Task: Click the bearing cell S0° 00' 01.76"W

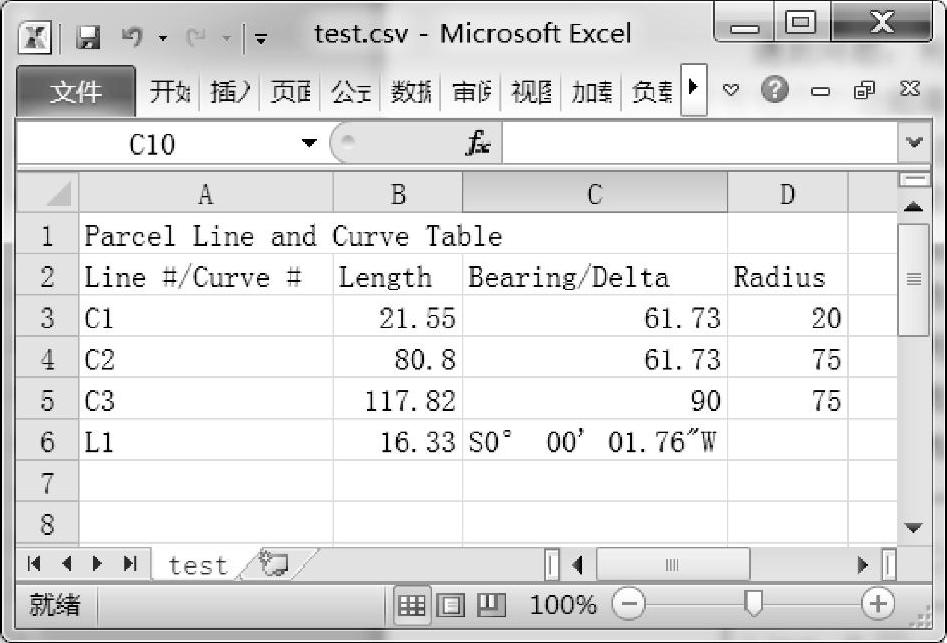Action: click(x=595, y=441)
